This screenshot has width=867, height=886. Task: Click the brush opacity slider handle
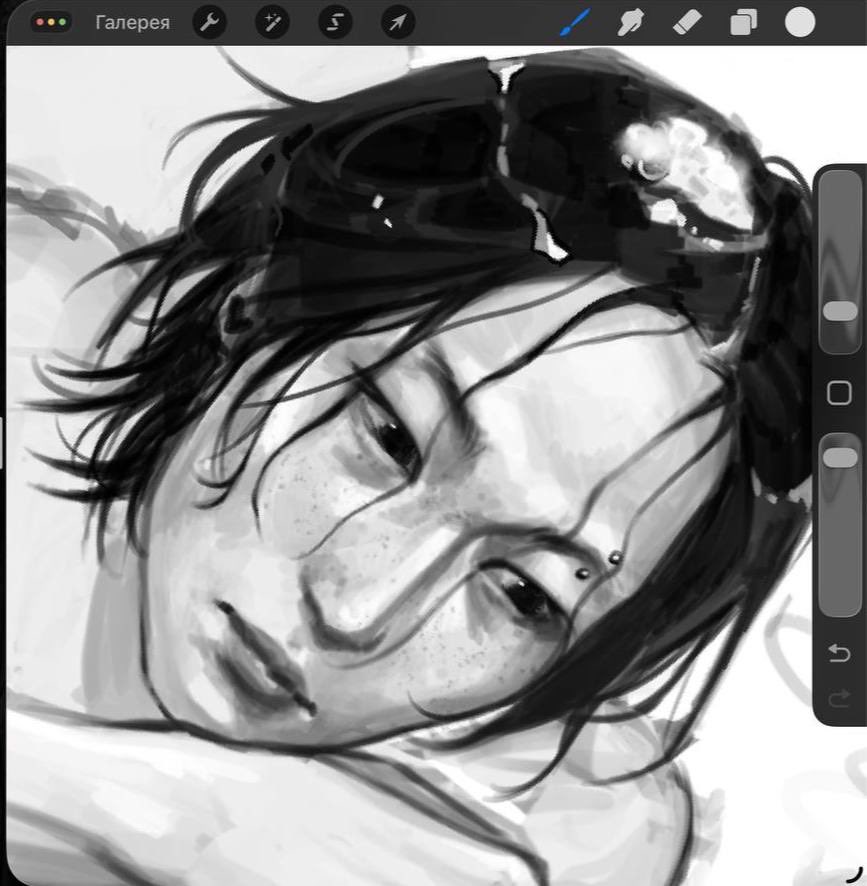(840, 458)
